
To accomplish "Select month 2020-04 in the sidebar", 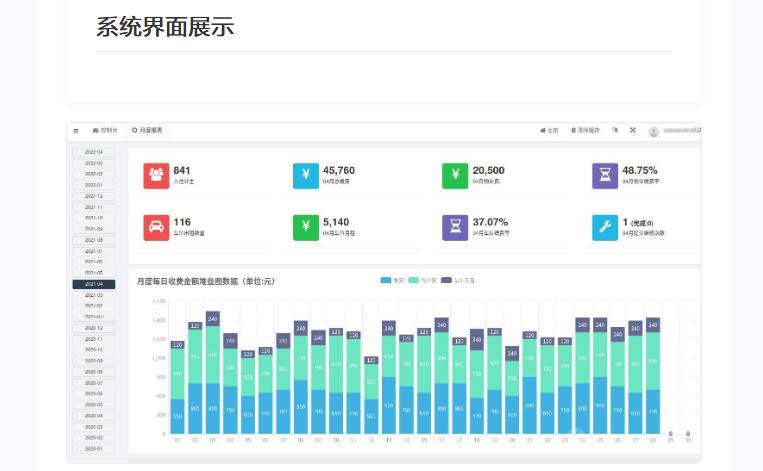I will pos(94,416).
